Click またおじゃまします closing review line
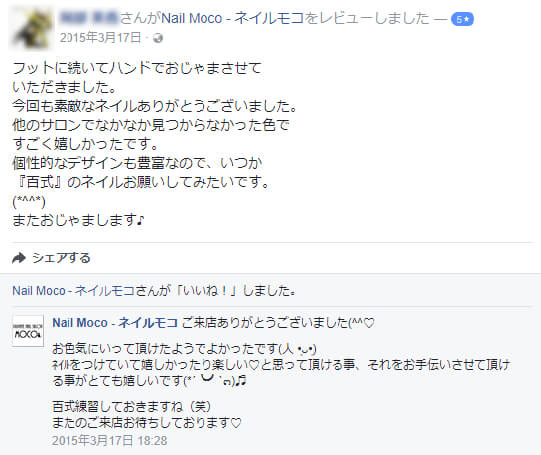 78,220
